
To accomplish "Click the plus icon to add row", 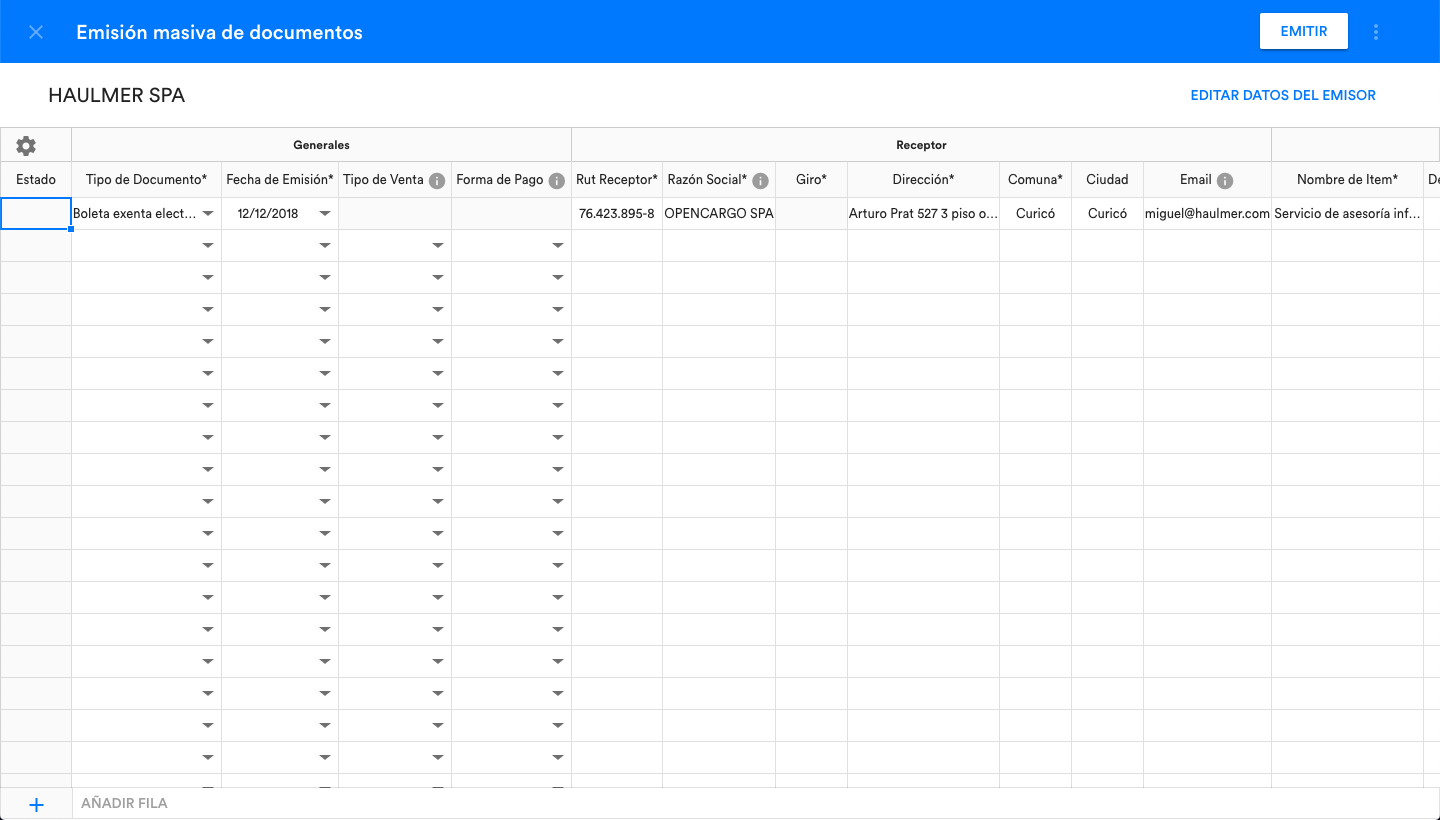I will pos(36,804).
